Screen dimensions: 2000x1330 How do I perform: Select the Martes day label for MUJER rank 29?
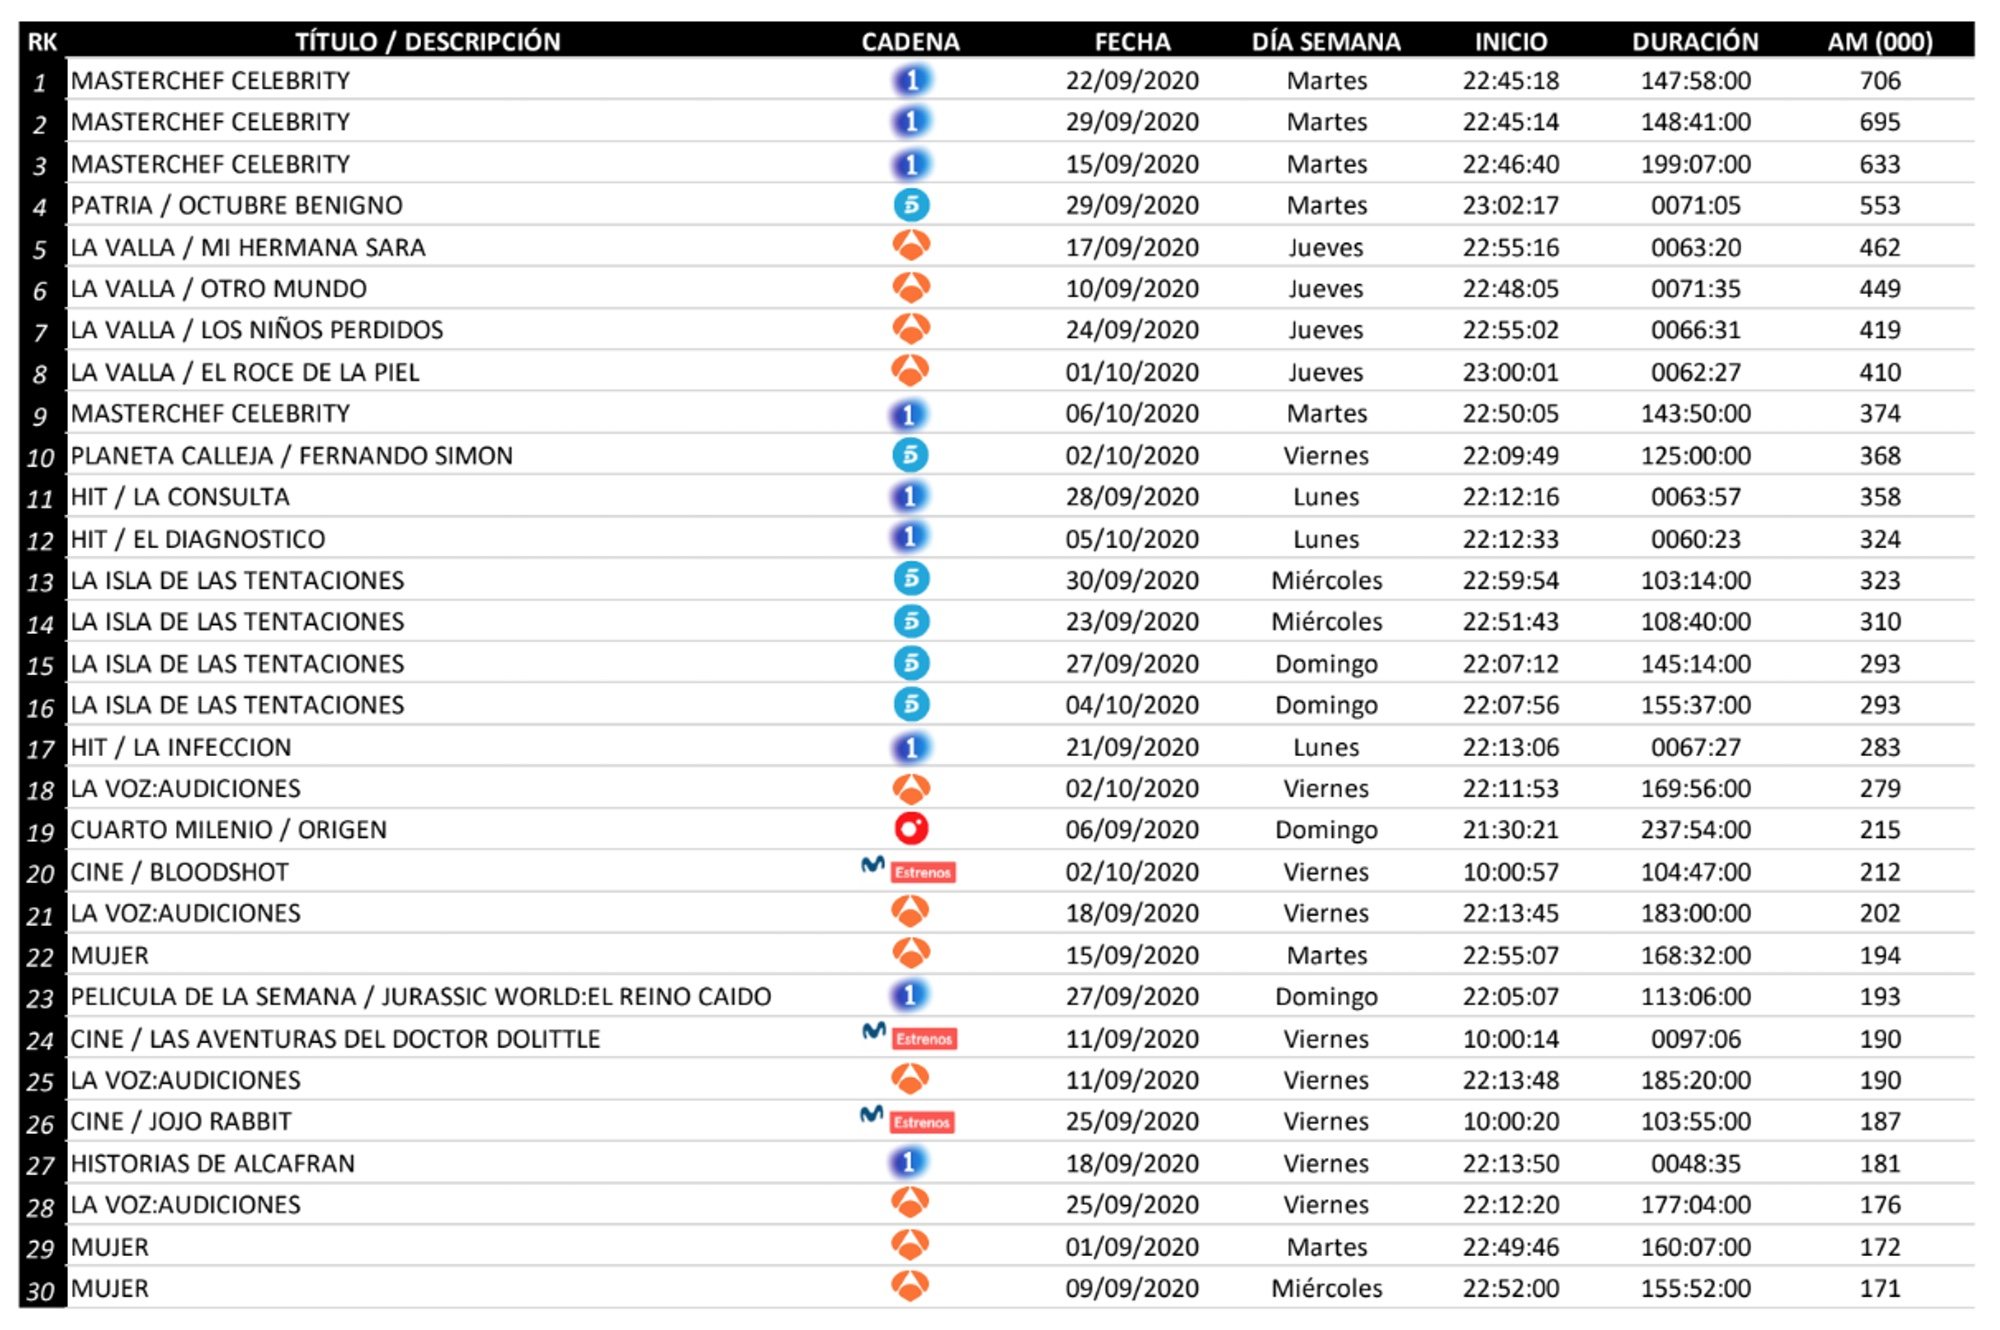coord(1326,1246)
